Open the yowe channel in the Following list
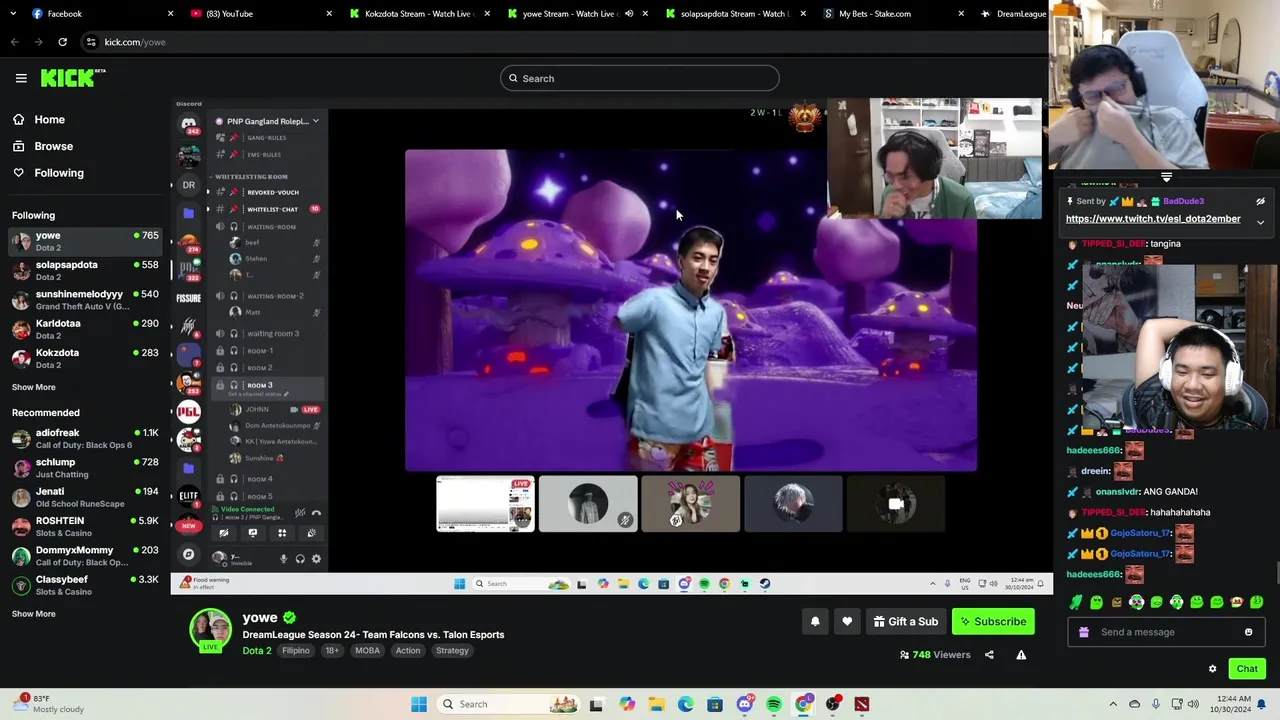Image resolution: width=1280 pixels, height=720 pixels. click(85, 241)
